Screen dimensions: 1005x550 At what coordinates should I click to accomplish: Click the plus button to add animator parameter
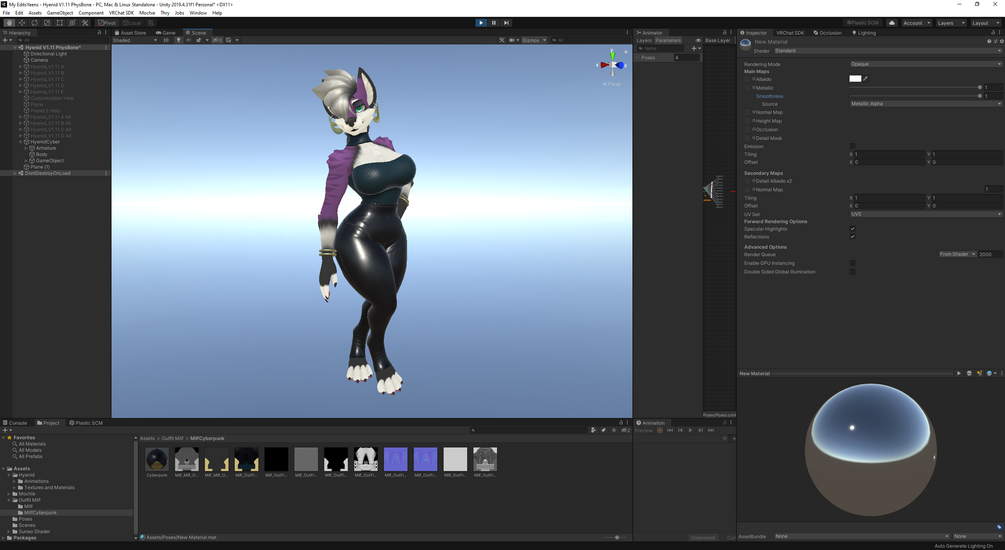click(x=694, y=48)
